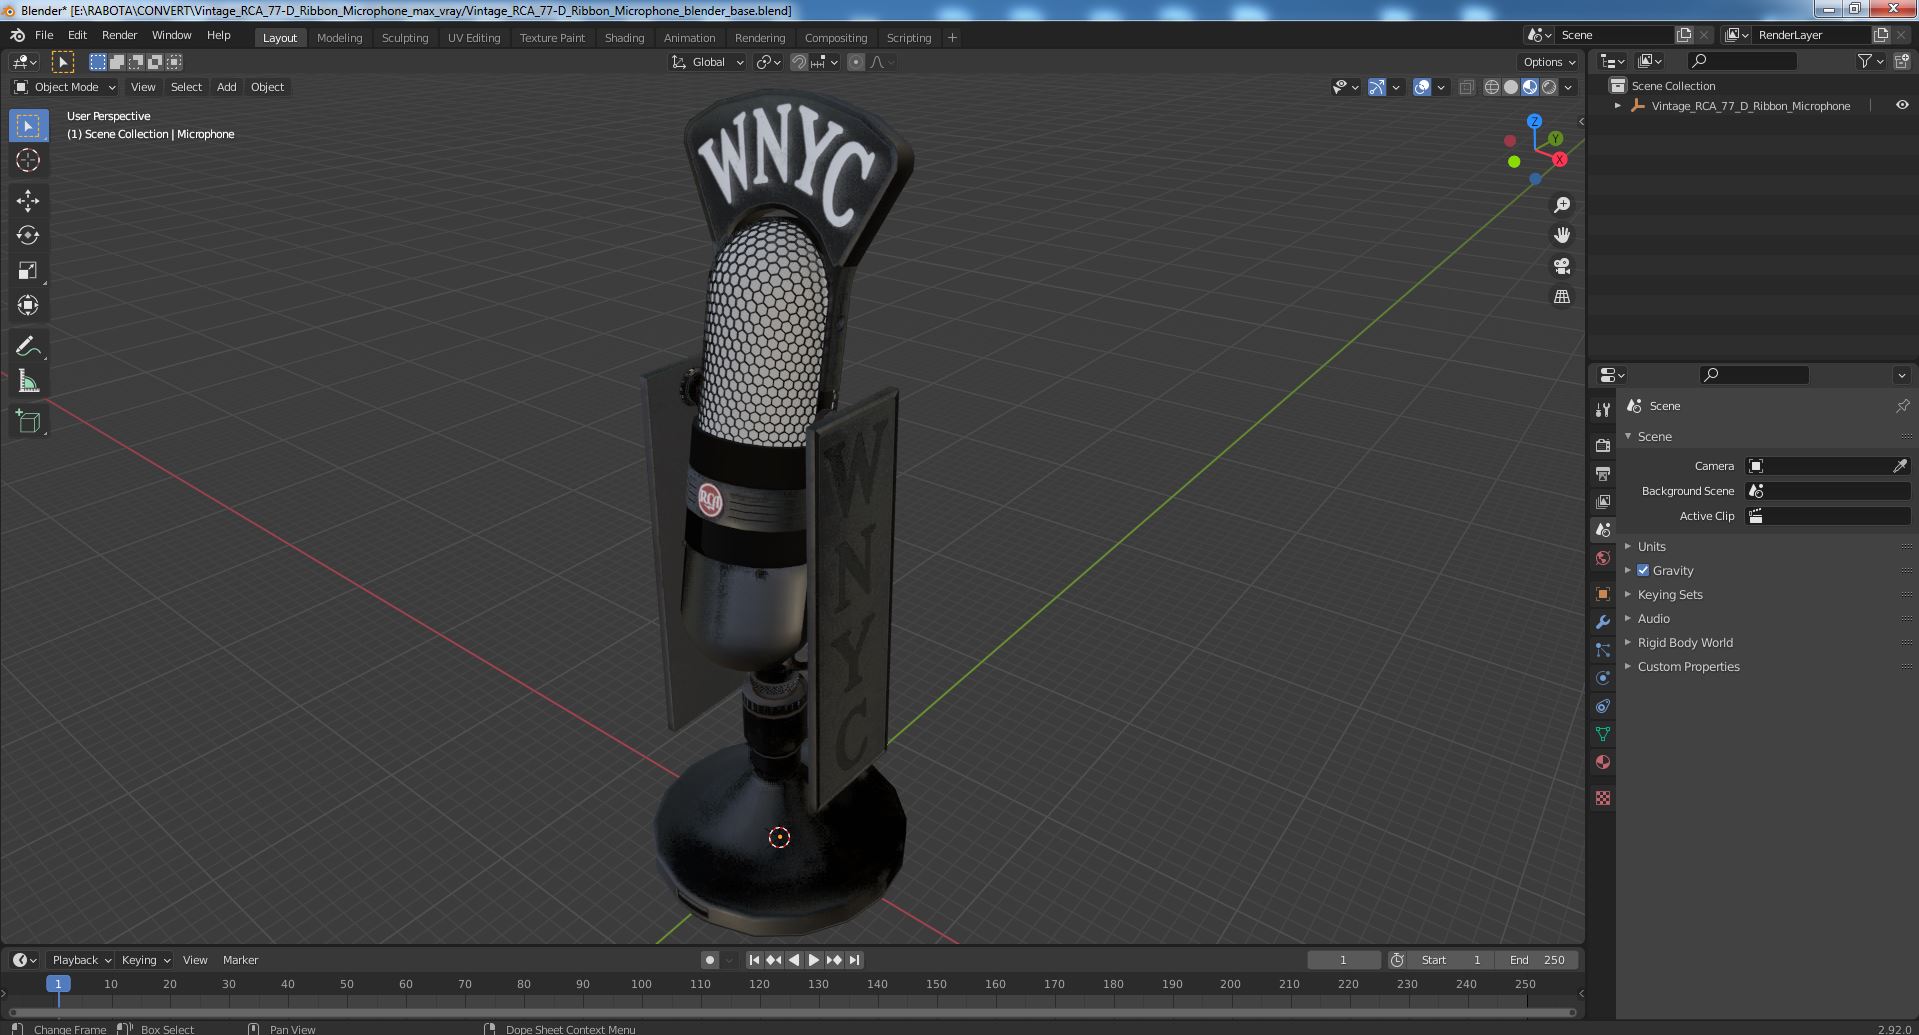The height and width of the screenshot is (1035, 1919).
Task: Expand the Rigid Body World panel
Action: click(x=1684, y=642)
